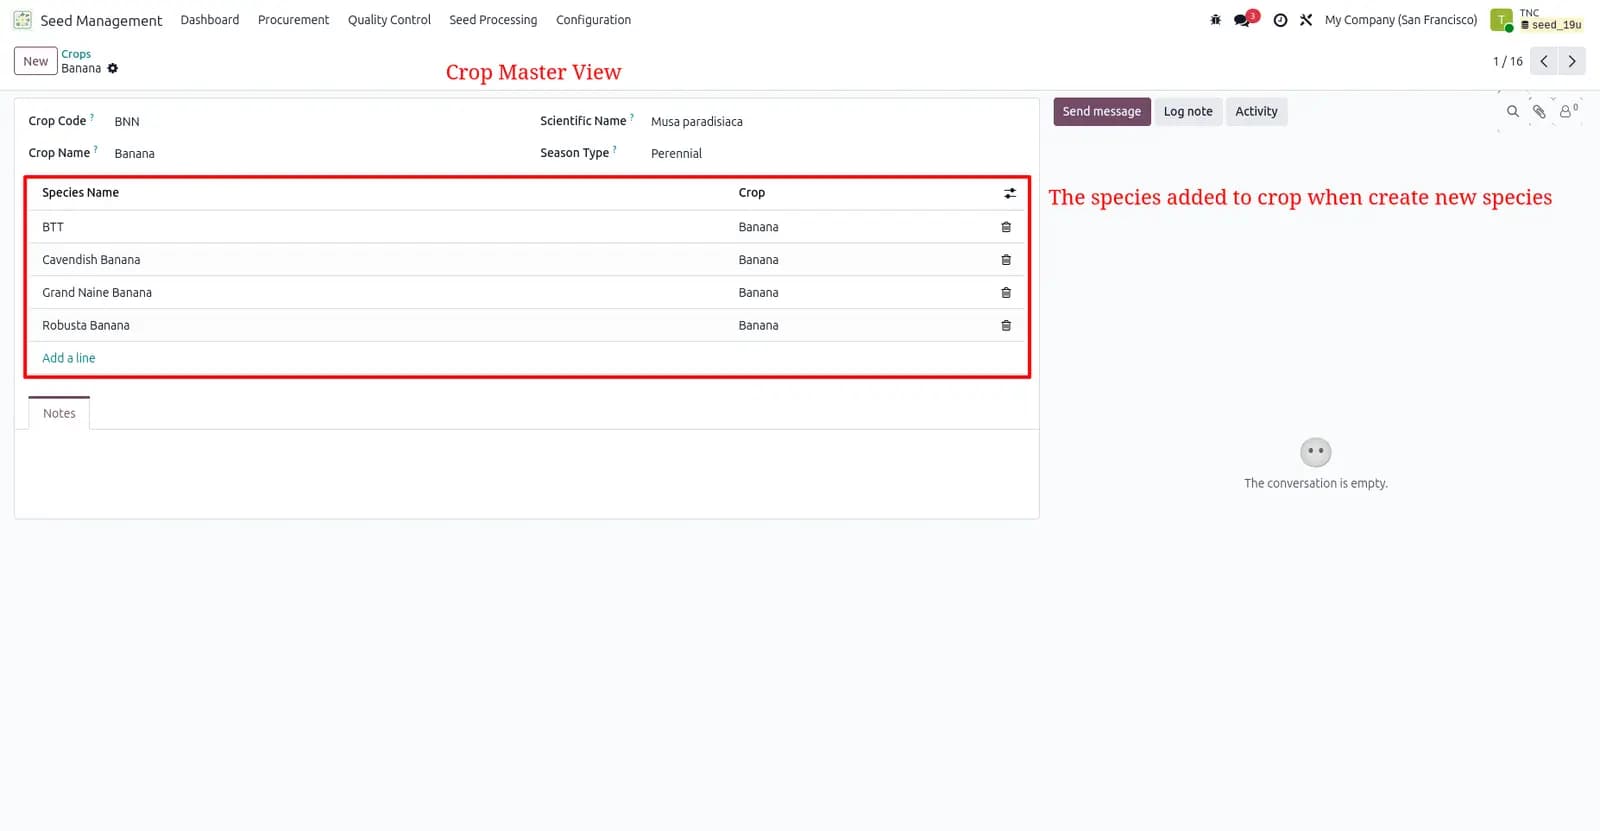Open optional columns adjust icon in species table
This screenshot has height=831, width=1600.
click(1010, 193)
